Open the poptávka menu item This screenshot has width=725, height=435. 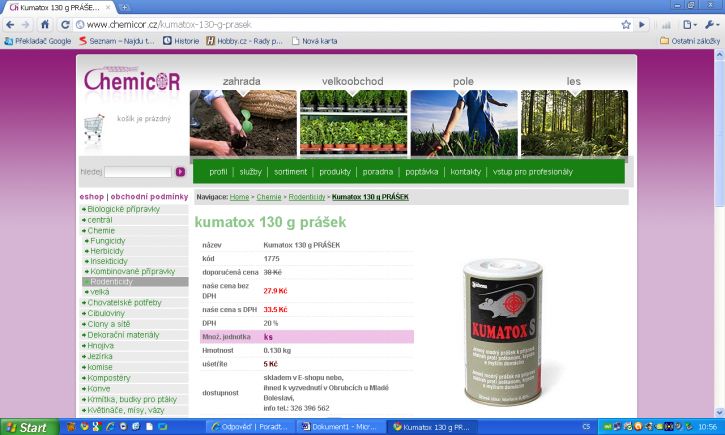tap(422, 172)
